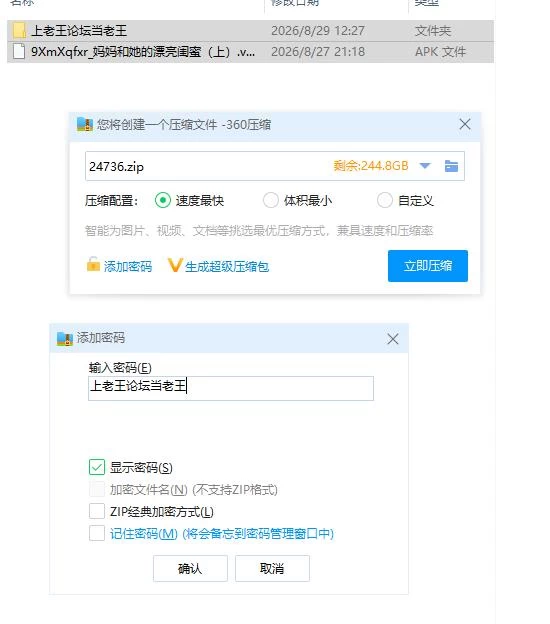Open the browse folder icon beside 24736.zip
Image resolution: width=550 pixels, height=624 pixels.
pos(451,166)
